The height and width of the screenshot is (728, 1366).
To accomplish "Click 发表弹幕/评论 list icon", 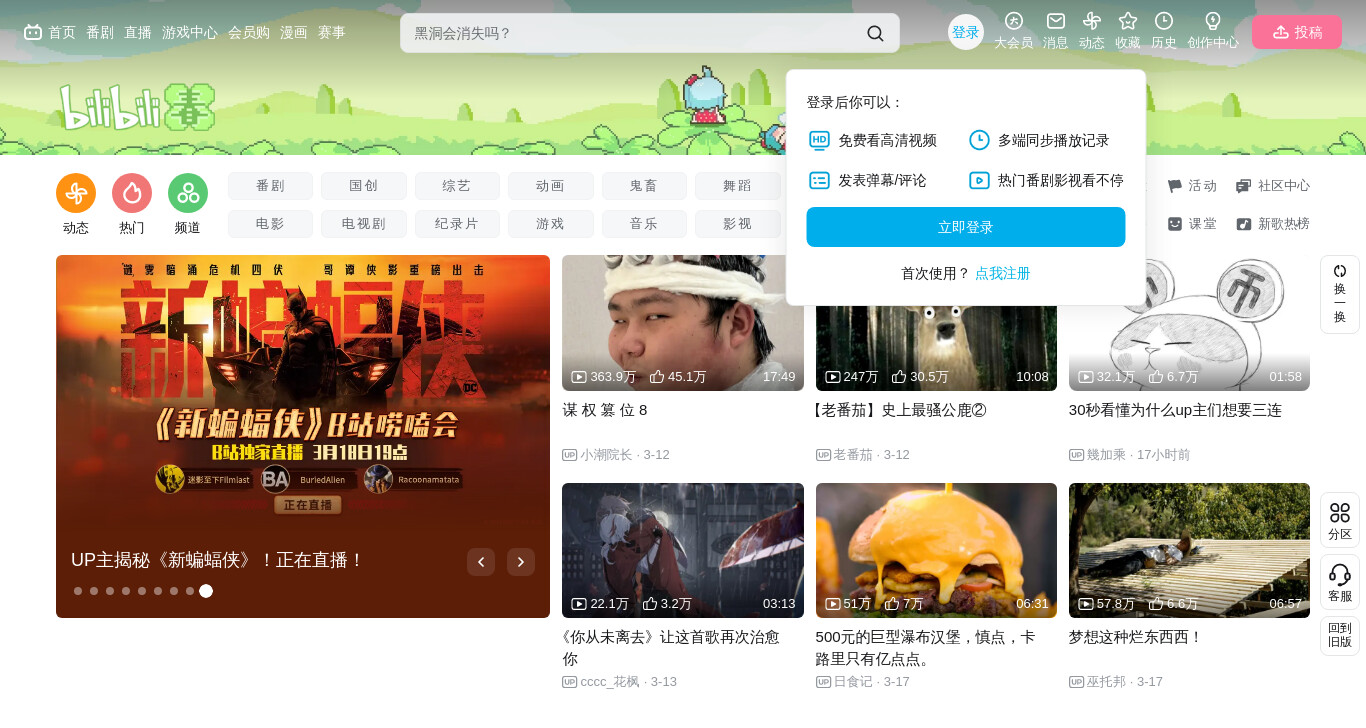I will coord(819,180).
